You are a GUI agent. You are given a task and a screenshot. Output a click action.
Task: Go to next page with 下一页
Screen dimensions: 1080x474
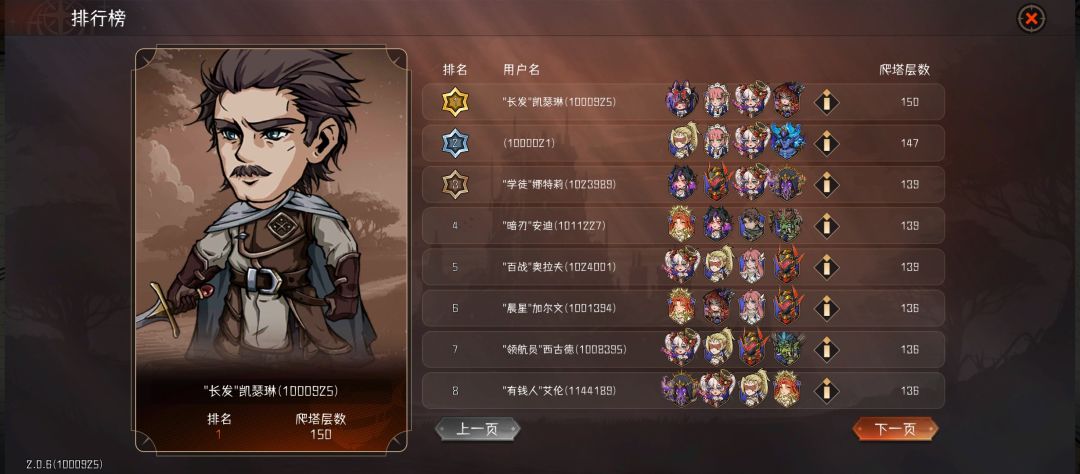895,429
